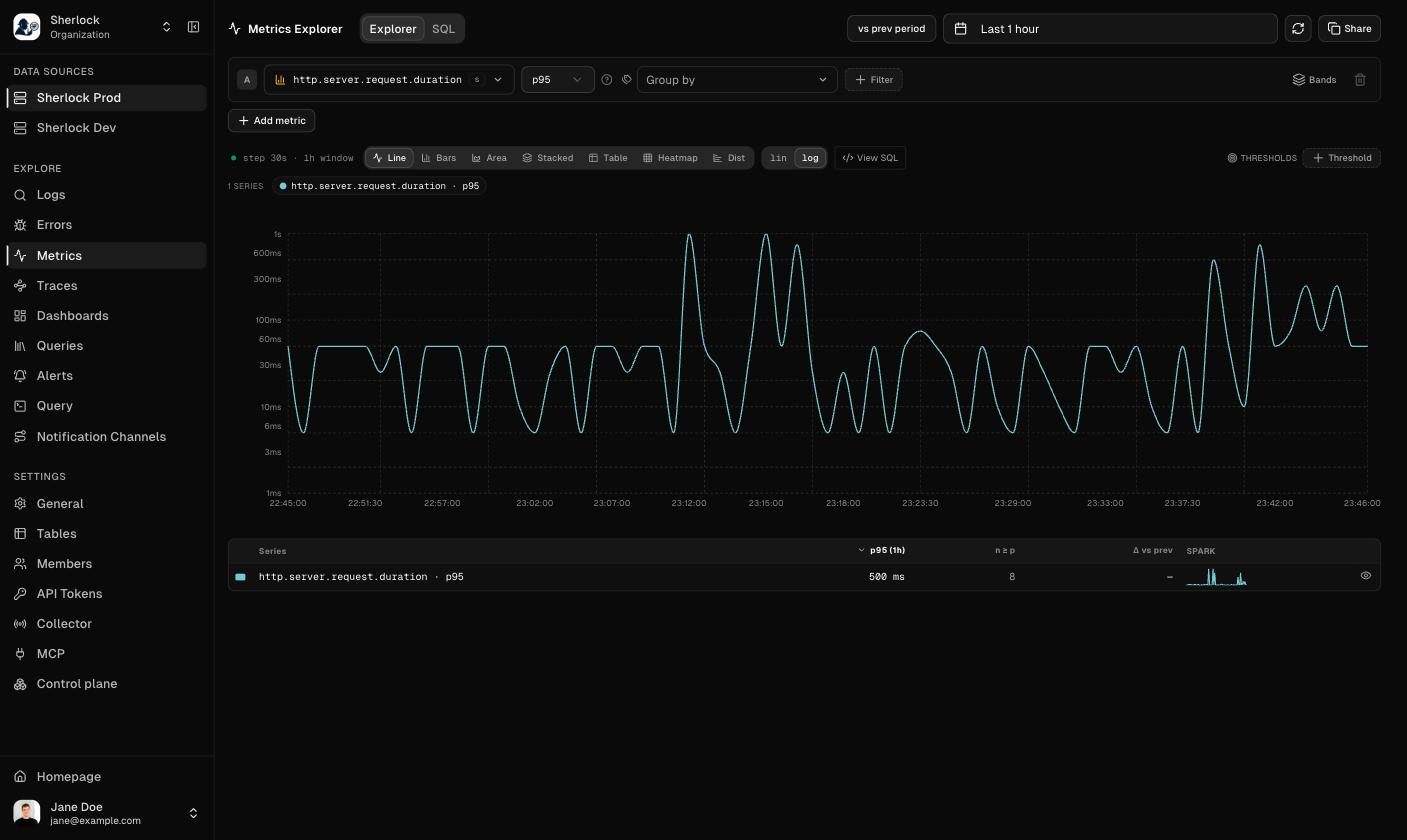1407x840 pixels.
Task: Open the Logs page
Action: (107, 195)
